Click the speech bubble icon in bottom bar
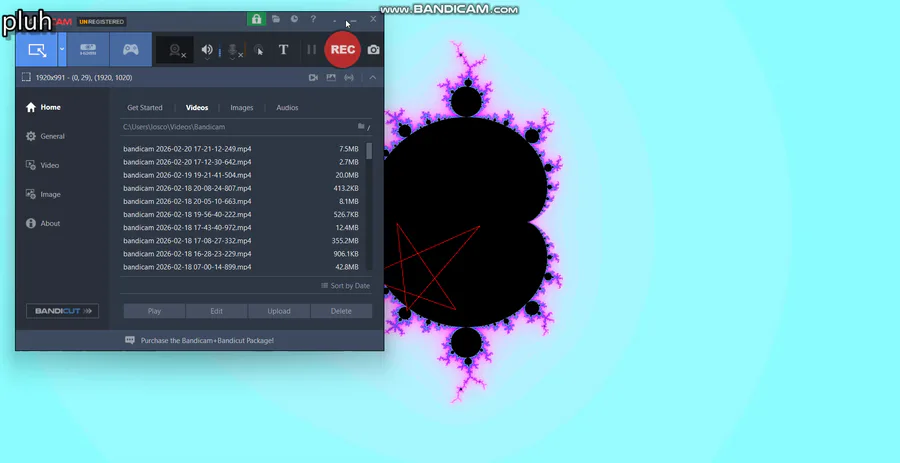900x463 pixels. (130, 340)
